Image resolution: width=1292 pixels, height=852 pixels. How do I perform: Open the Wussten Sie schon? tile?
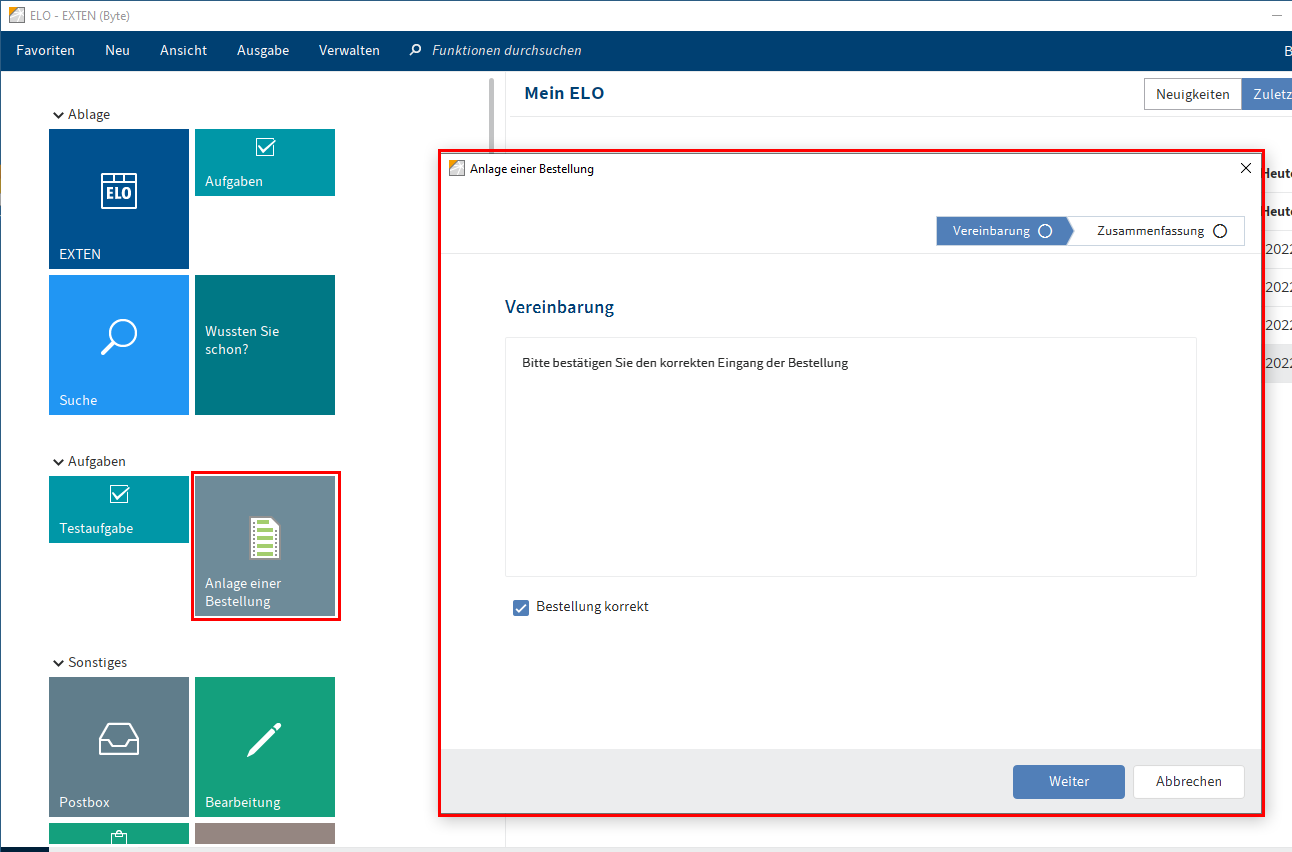[x=265, y=345]
